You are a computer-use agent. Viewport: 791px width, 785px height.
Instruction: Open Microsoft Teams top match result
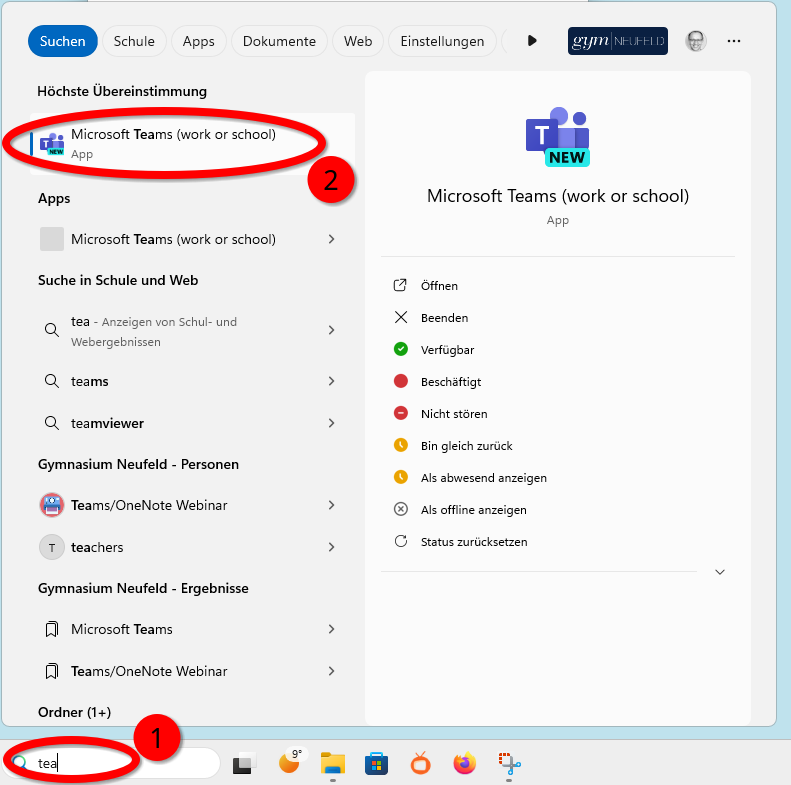tap(192, 144)
